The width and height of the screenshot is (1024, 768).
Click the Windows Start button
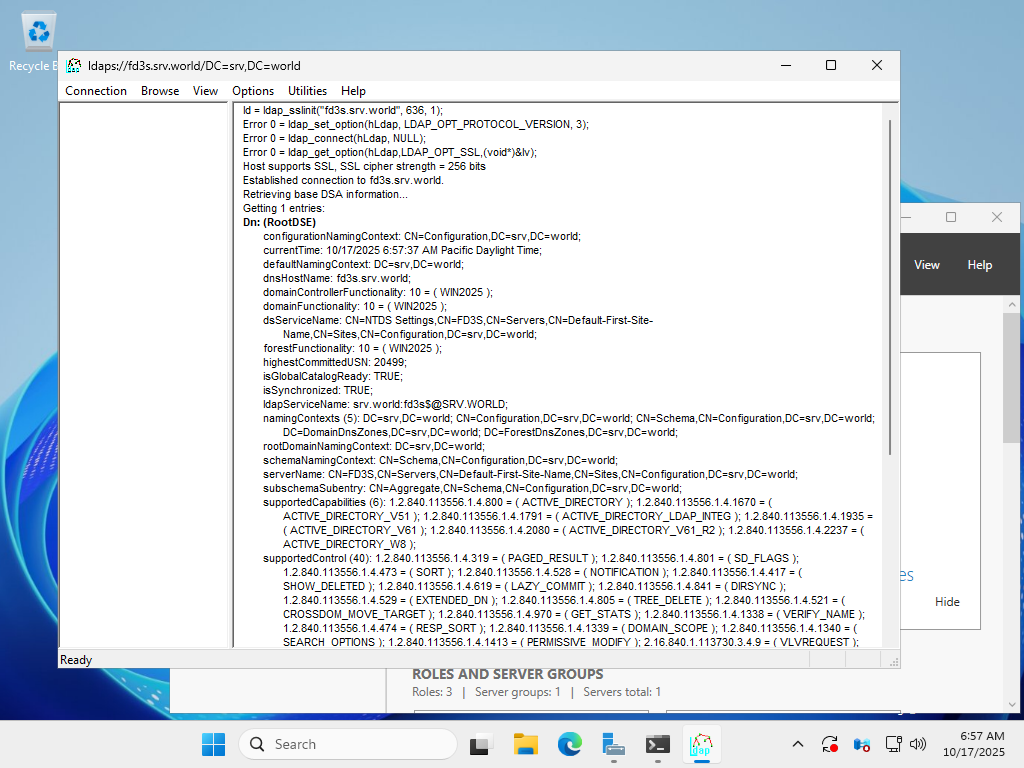click(213, 744)
